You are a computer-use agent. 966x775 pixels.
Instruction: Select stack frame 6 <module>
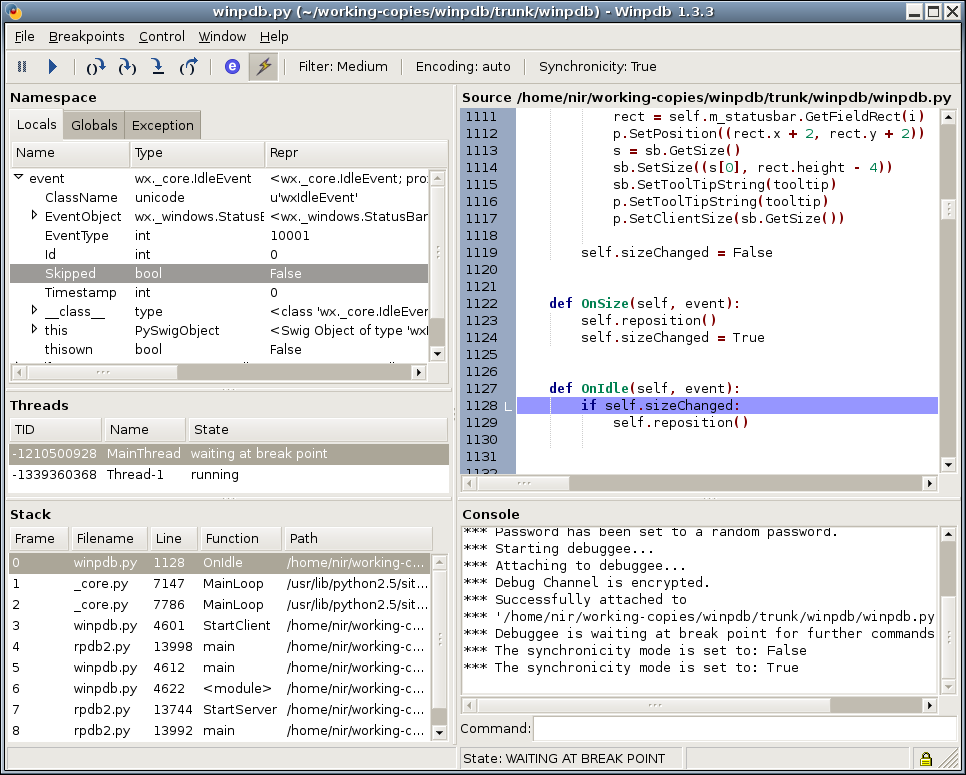point(219,689)
